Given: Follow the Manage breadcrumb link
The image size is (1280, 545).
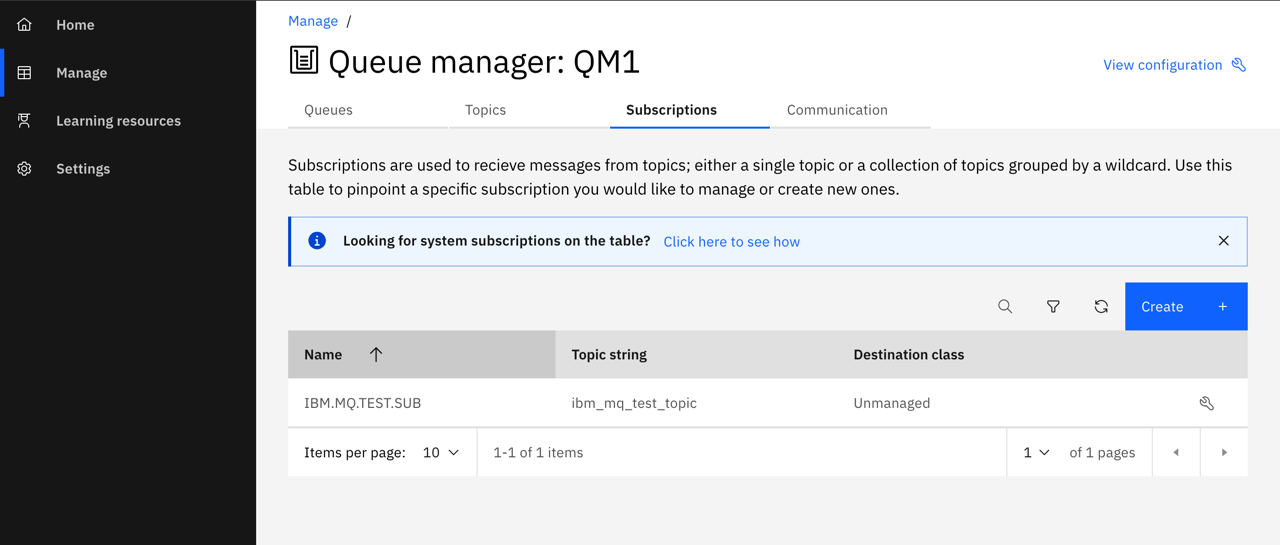Looking at the screenshot, I should (313, 21).
